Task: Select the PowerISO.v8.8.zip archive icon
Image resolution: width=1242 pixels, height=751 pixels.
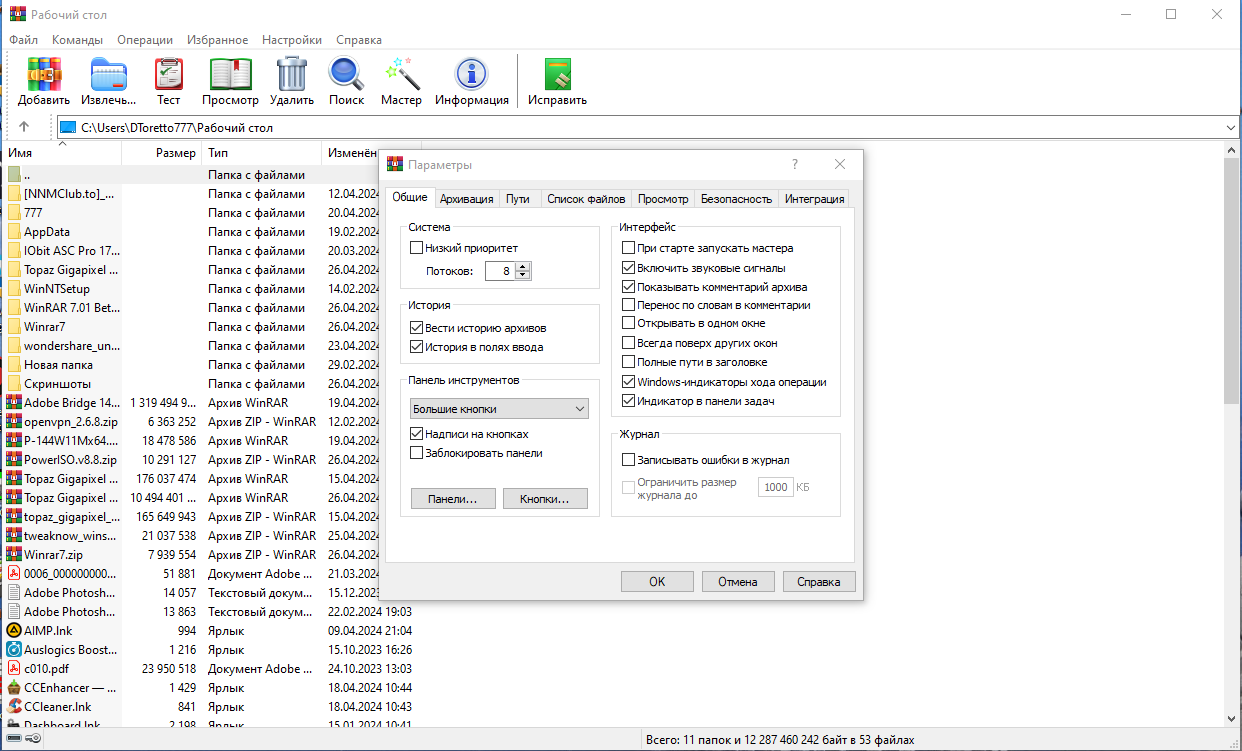Action: pyautogui.click(x=14, y=460)
